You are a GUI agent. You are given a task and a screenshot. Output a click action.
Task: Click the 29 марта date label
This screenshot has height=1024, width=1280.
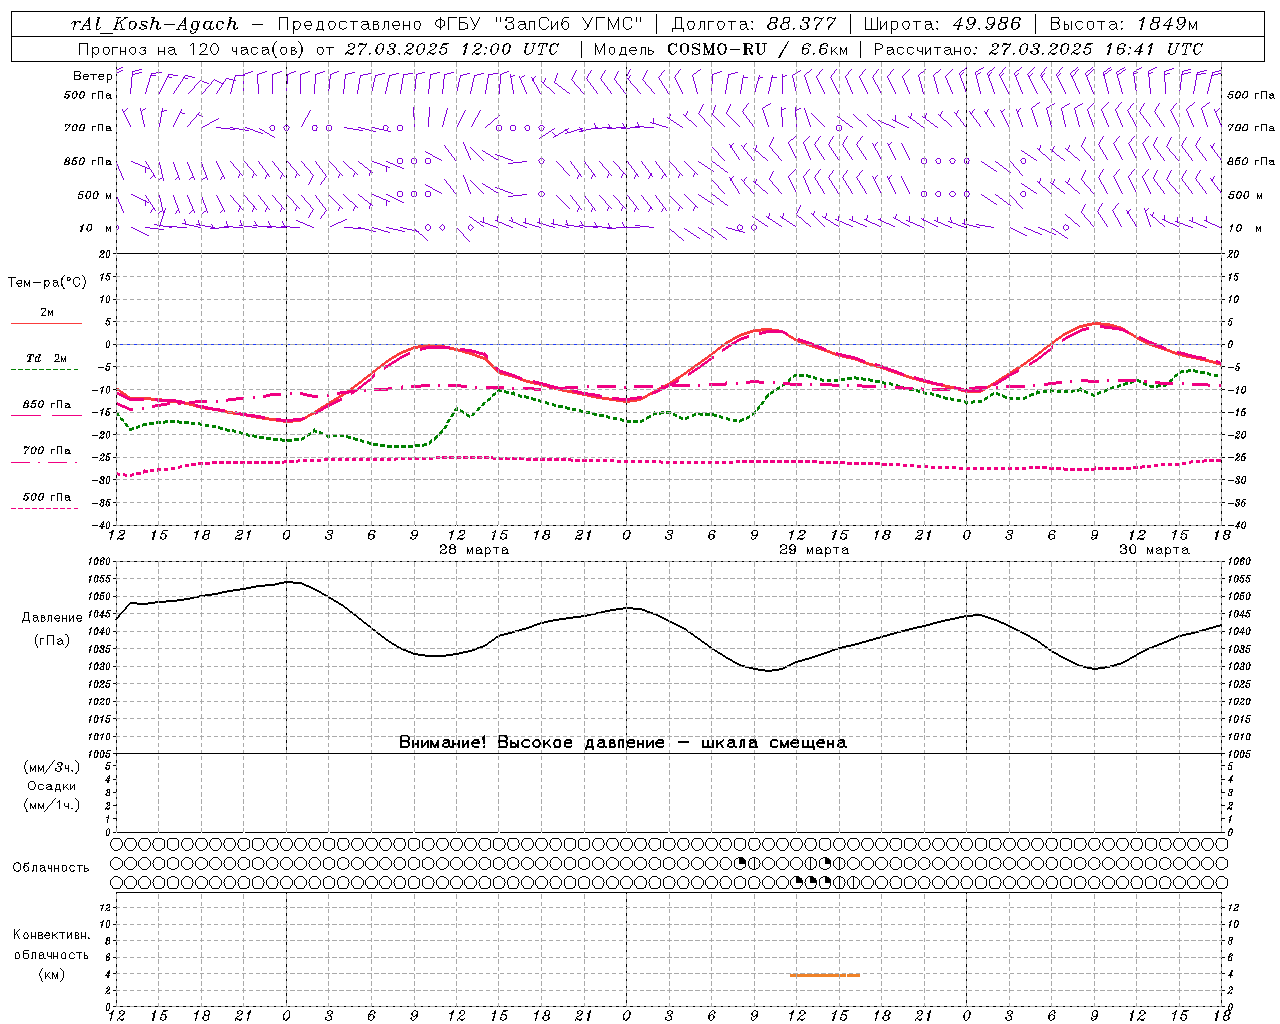814,550
